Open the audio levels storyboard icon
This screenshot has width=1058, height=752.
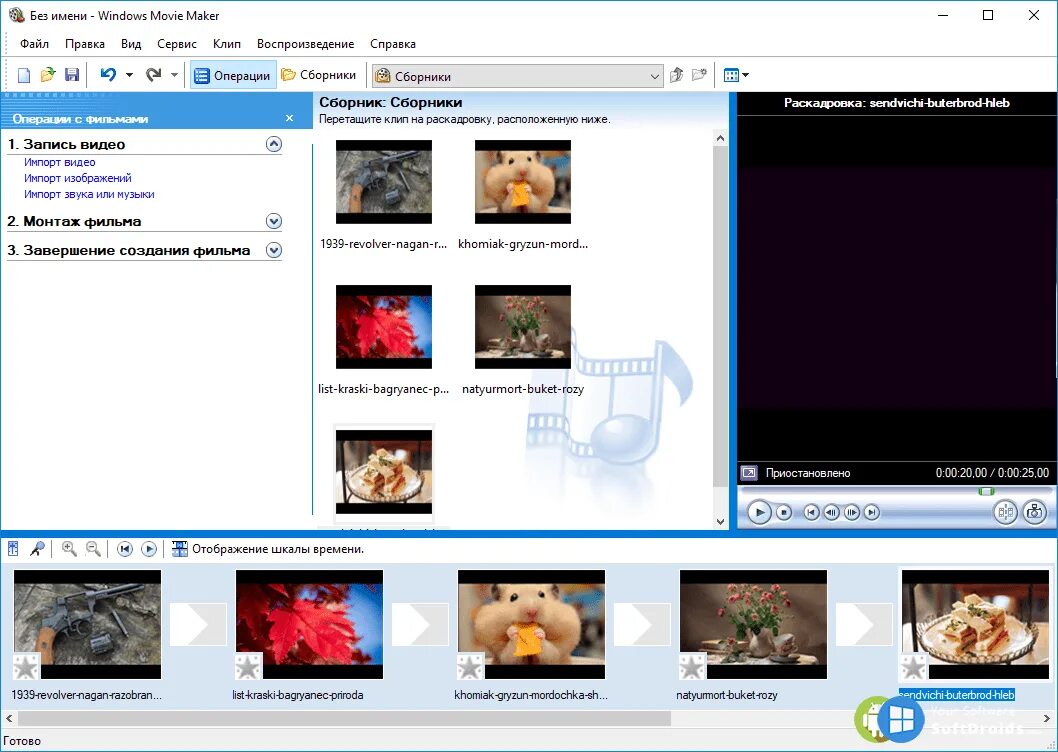[13, 549]
